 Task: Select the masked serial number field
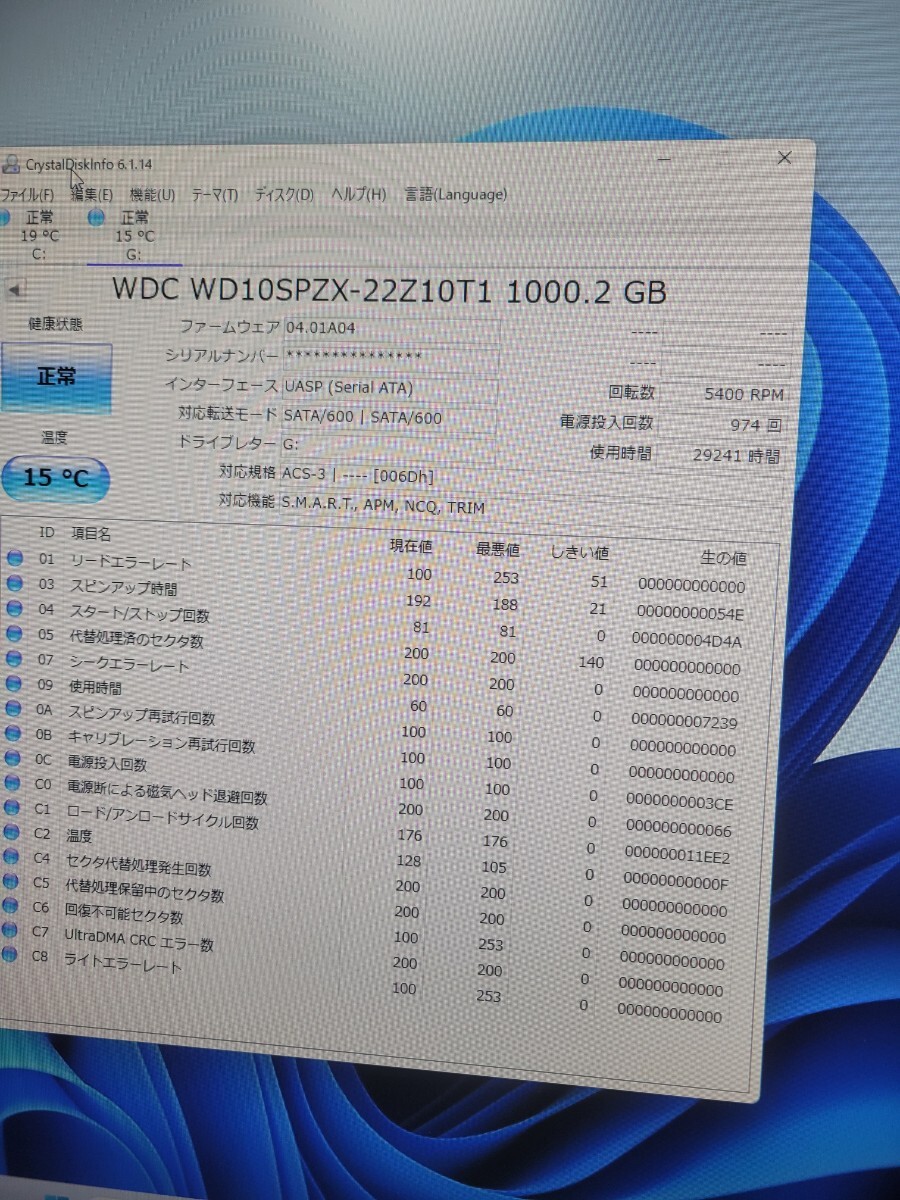coord(390,356)
